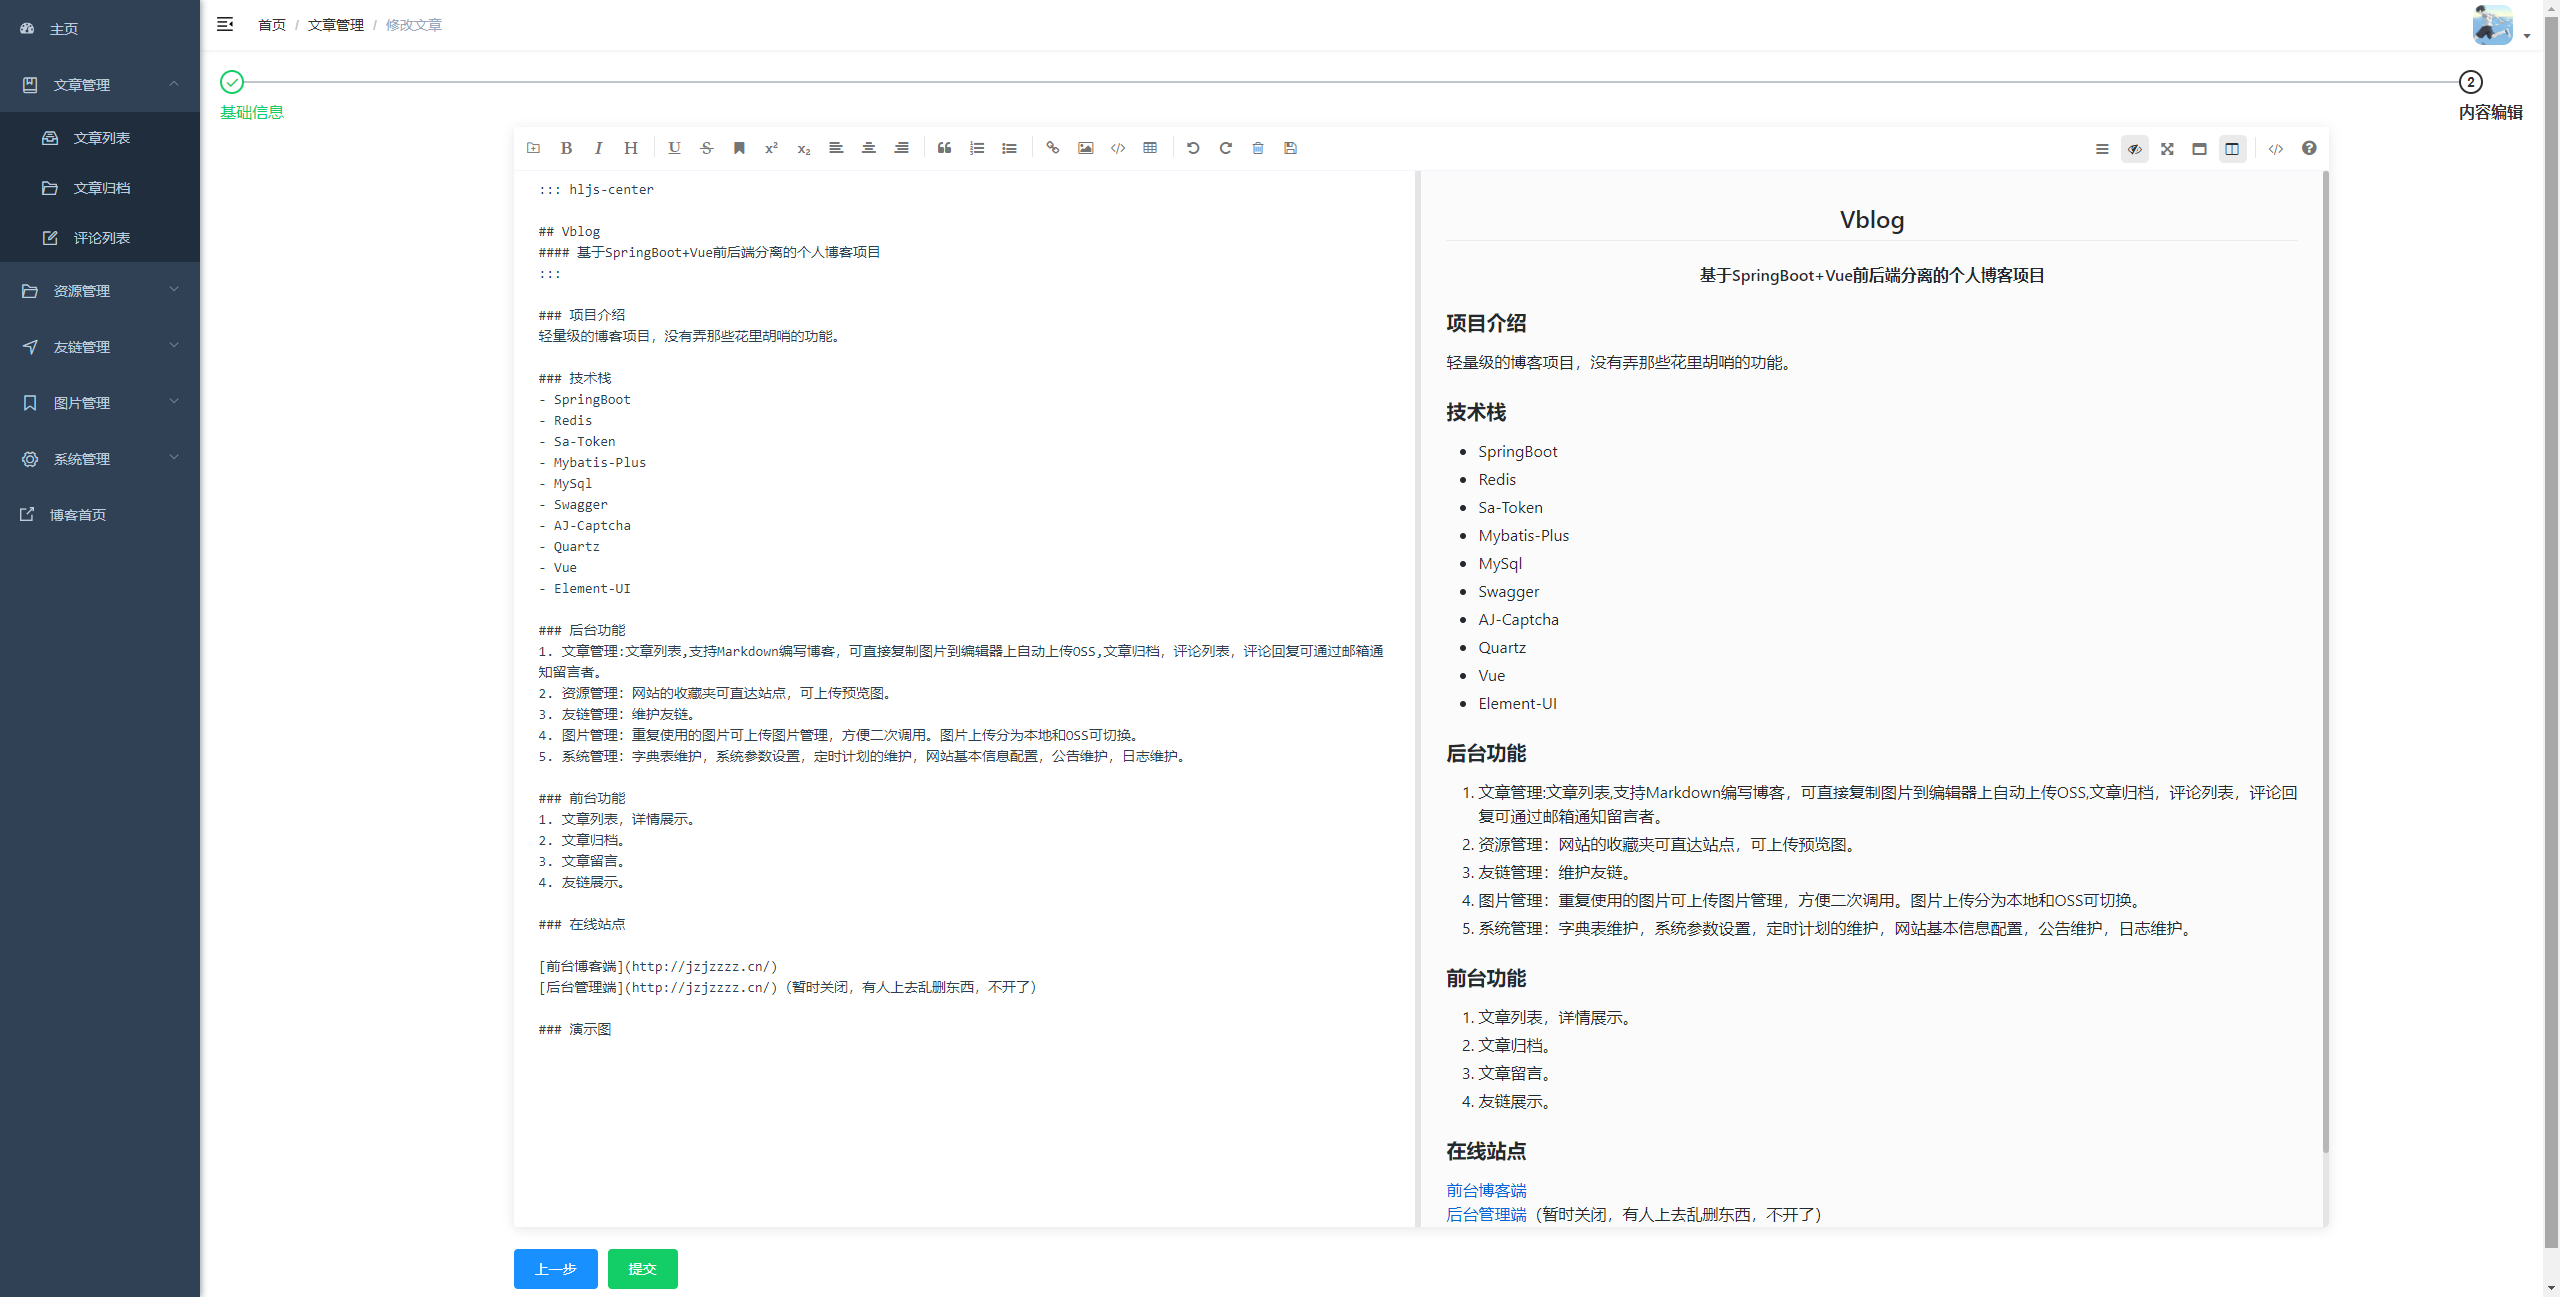Viewport: 2560px width, 1297px height.
Task: Open the 前台博客端 link in preview
Action: [x=1486, y=1190]
